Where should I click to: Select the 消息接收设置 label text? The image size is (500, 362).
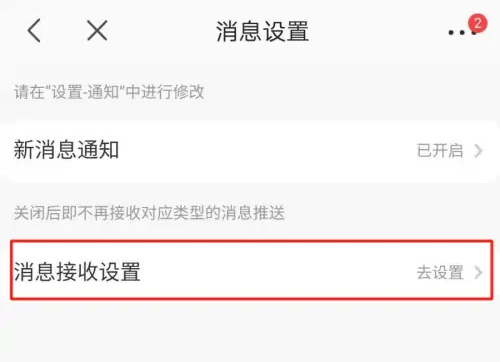click(77, 271)
